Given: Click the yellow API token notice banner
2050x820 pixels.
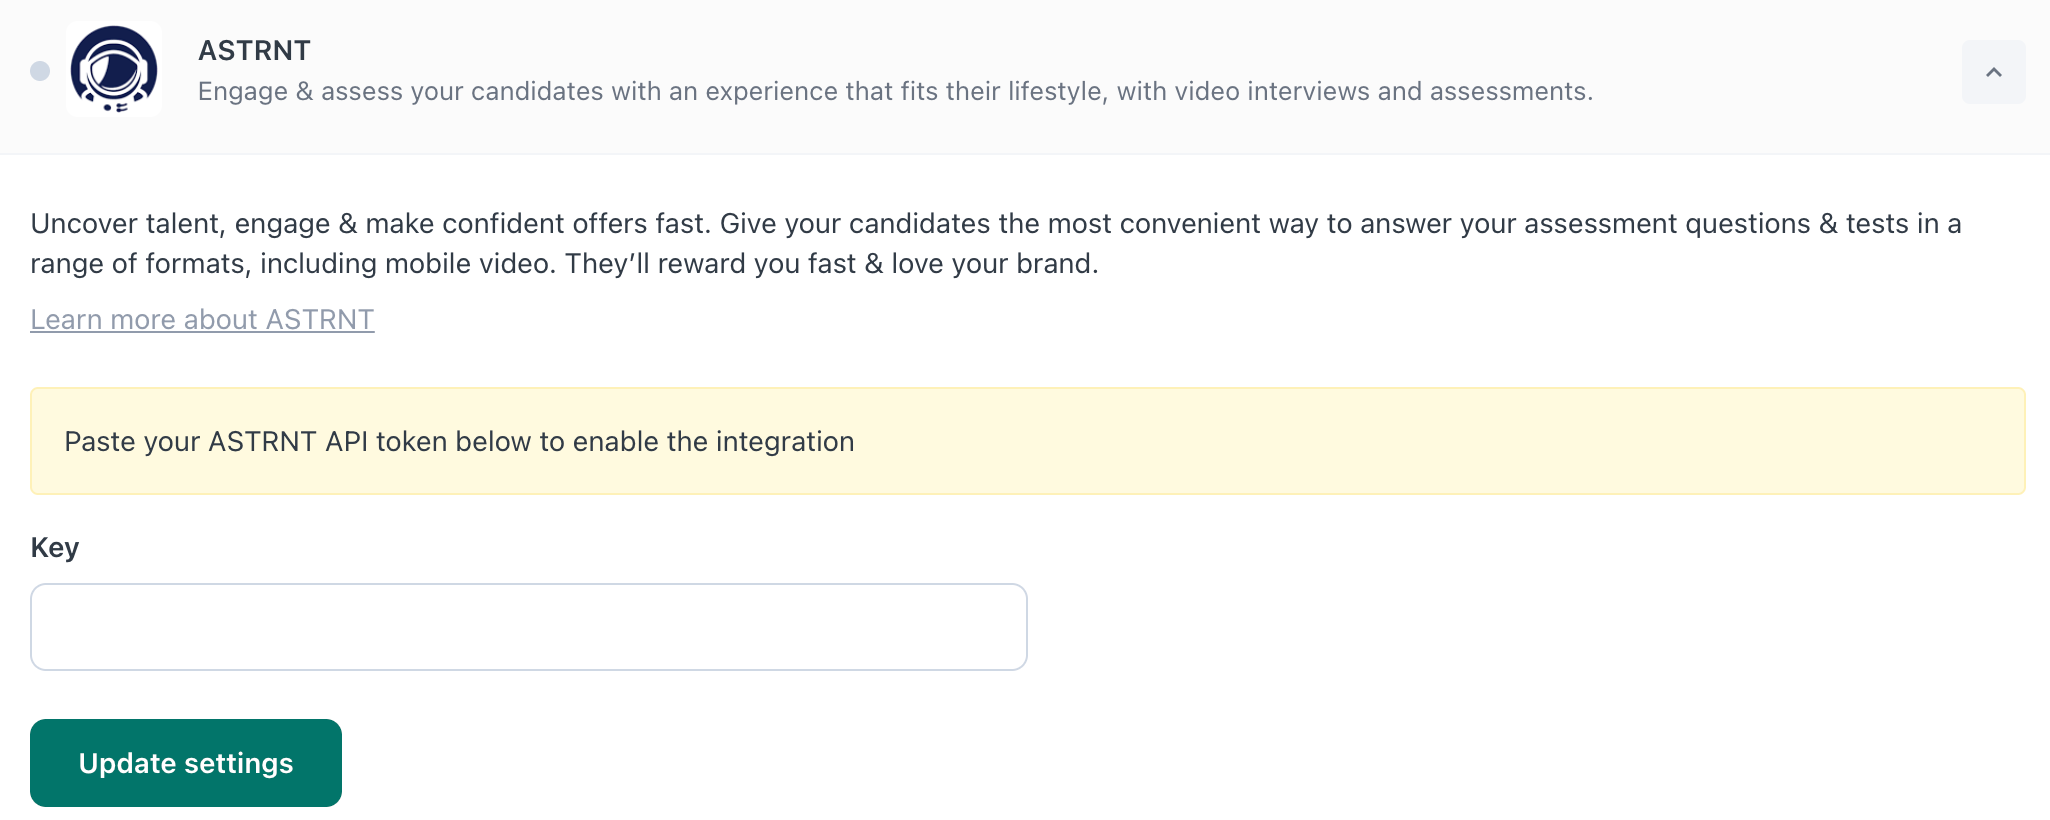Looking at the screenshot, I should [1024, 441].
